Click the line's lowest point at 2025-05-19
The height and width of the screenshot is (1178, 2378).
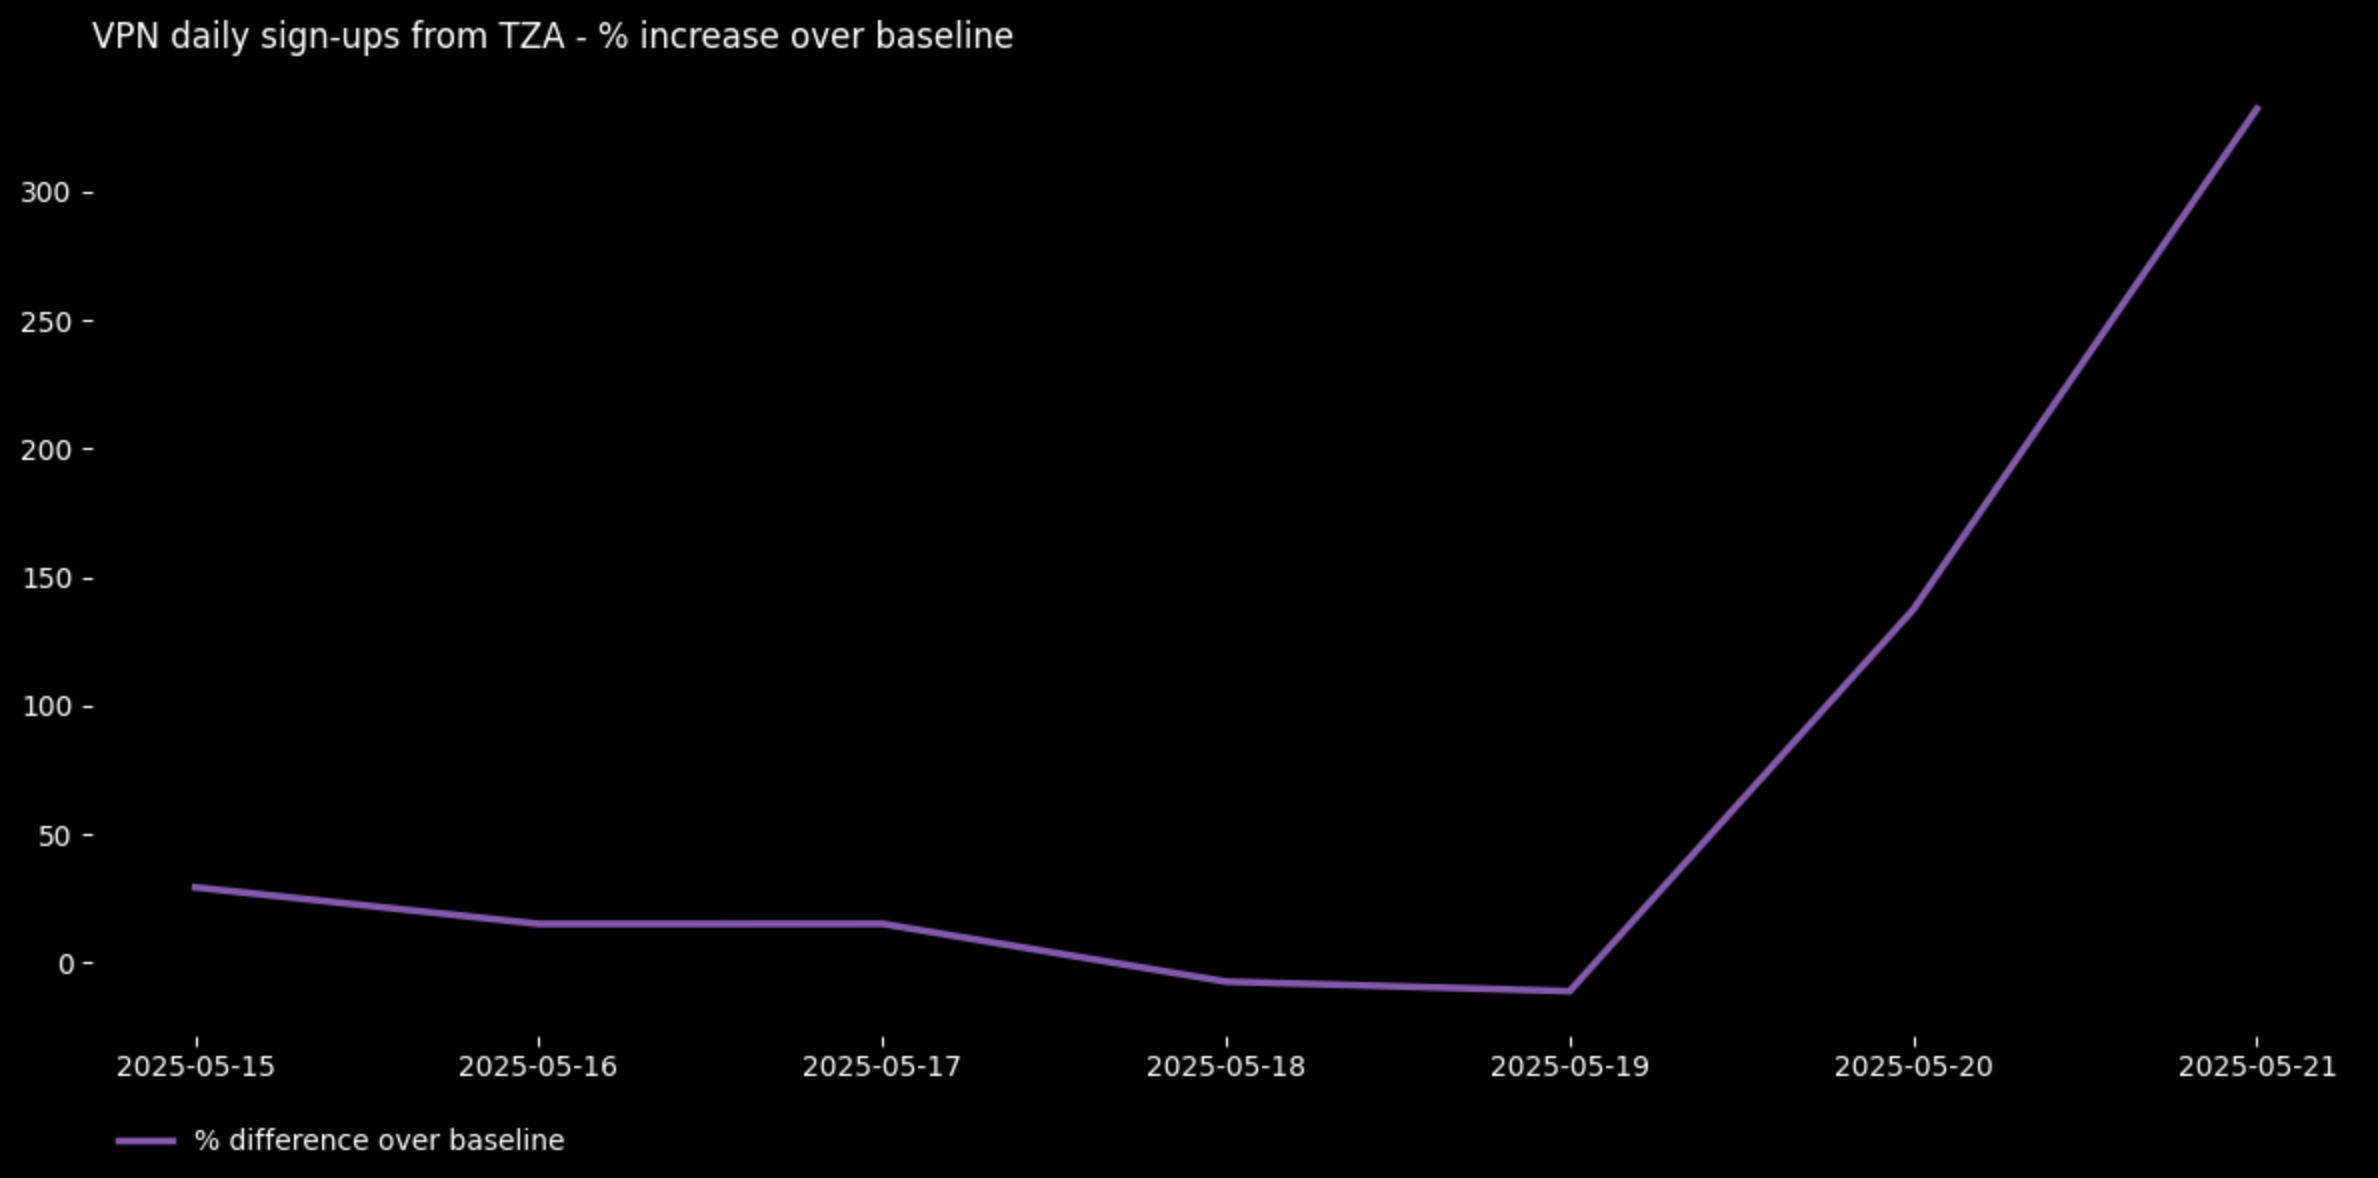(x=1569, y=991)
